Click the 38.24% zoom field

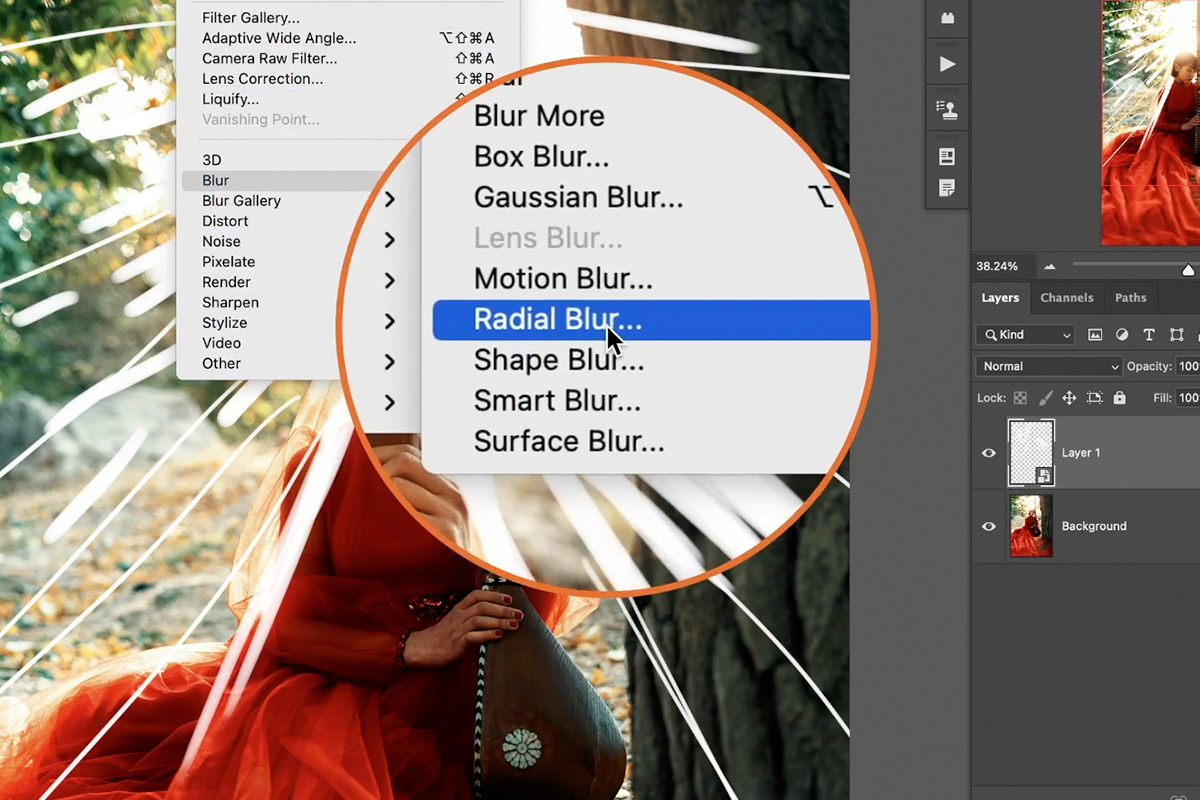tap(998, 267)
